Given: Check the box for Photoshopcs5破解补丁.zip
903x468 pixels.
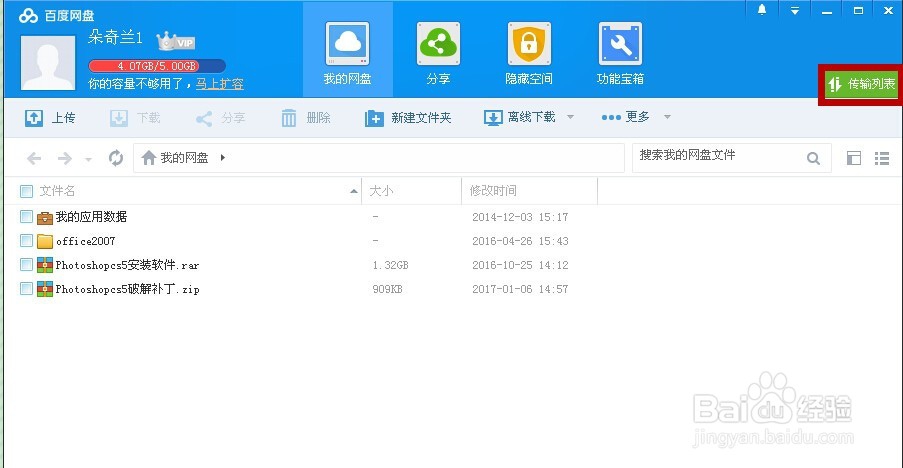Looking at the screenshot, I should pyautogui.click(x=26, y=288).
